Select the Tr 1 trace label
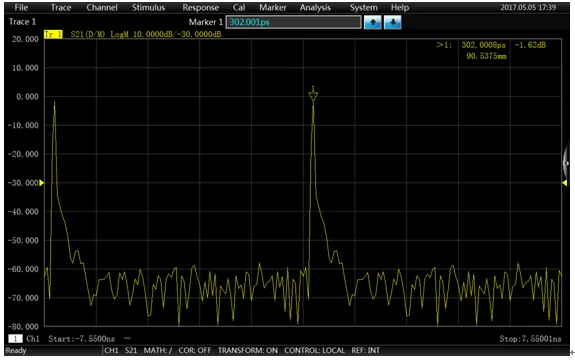The height and width of the screenshot is (363, 575). pos(53,34)
